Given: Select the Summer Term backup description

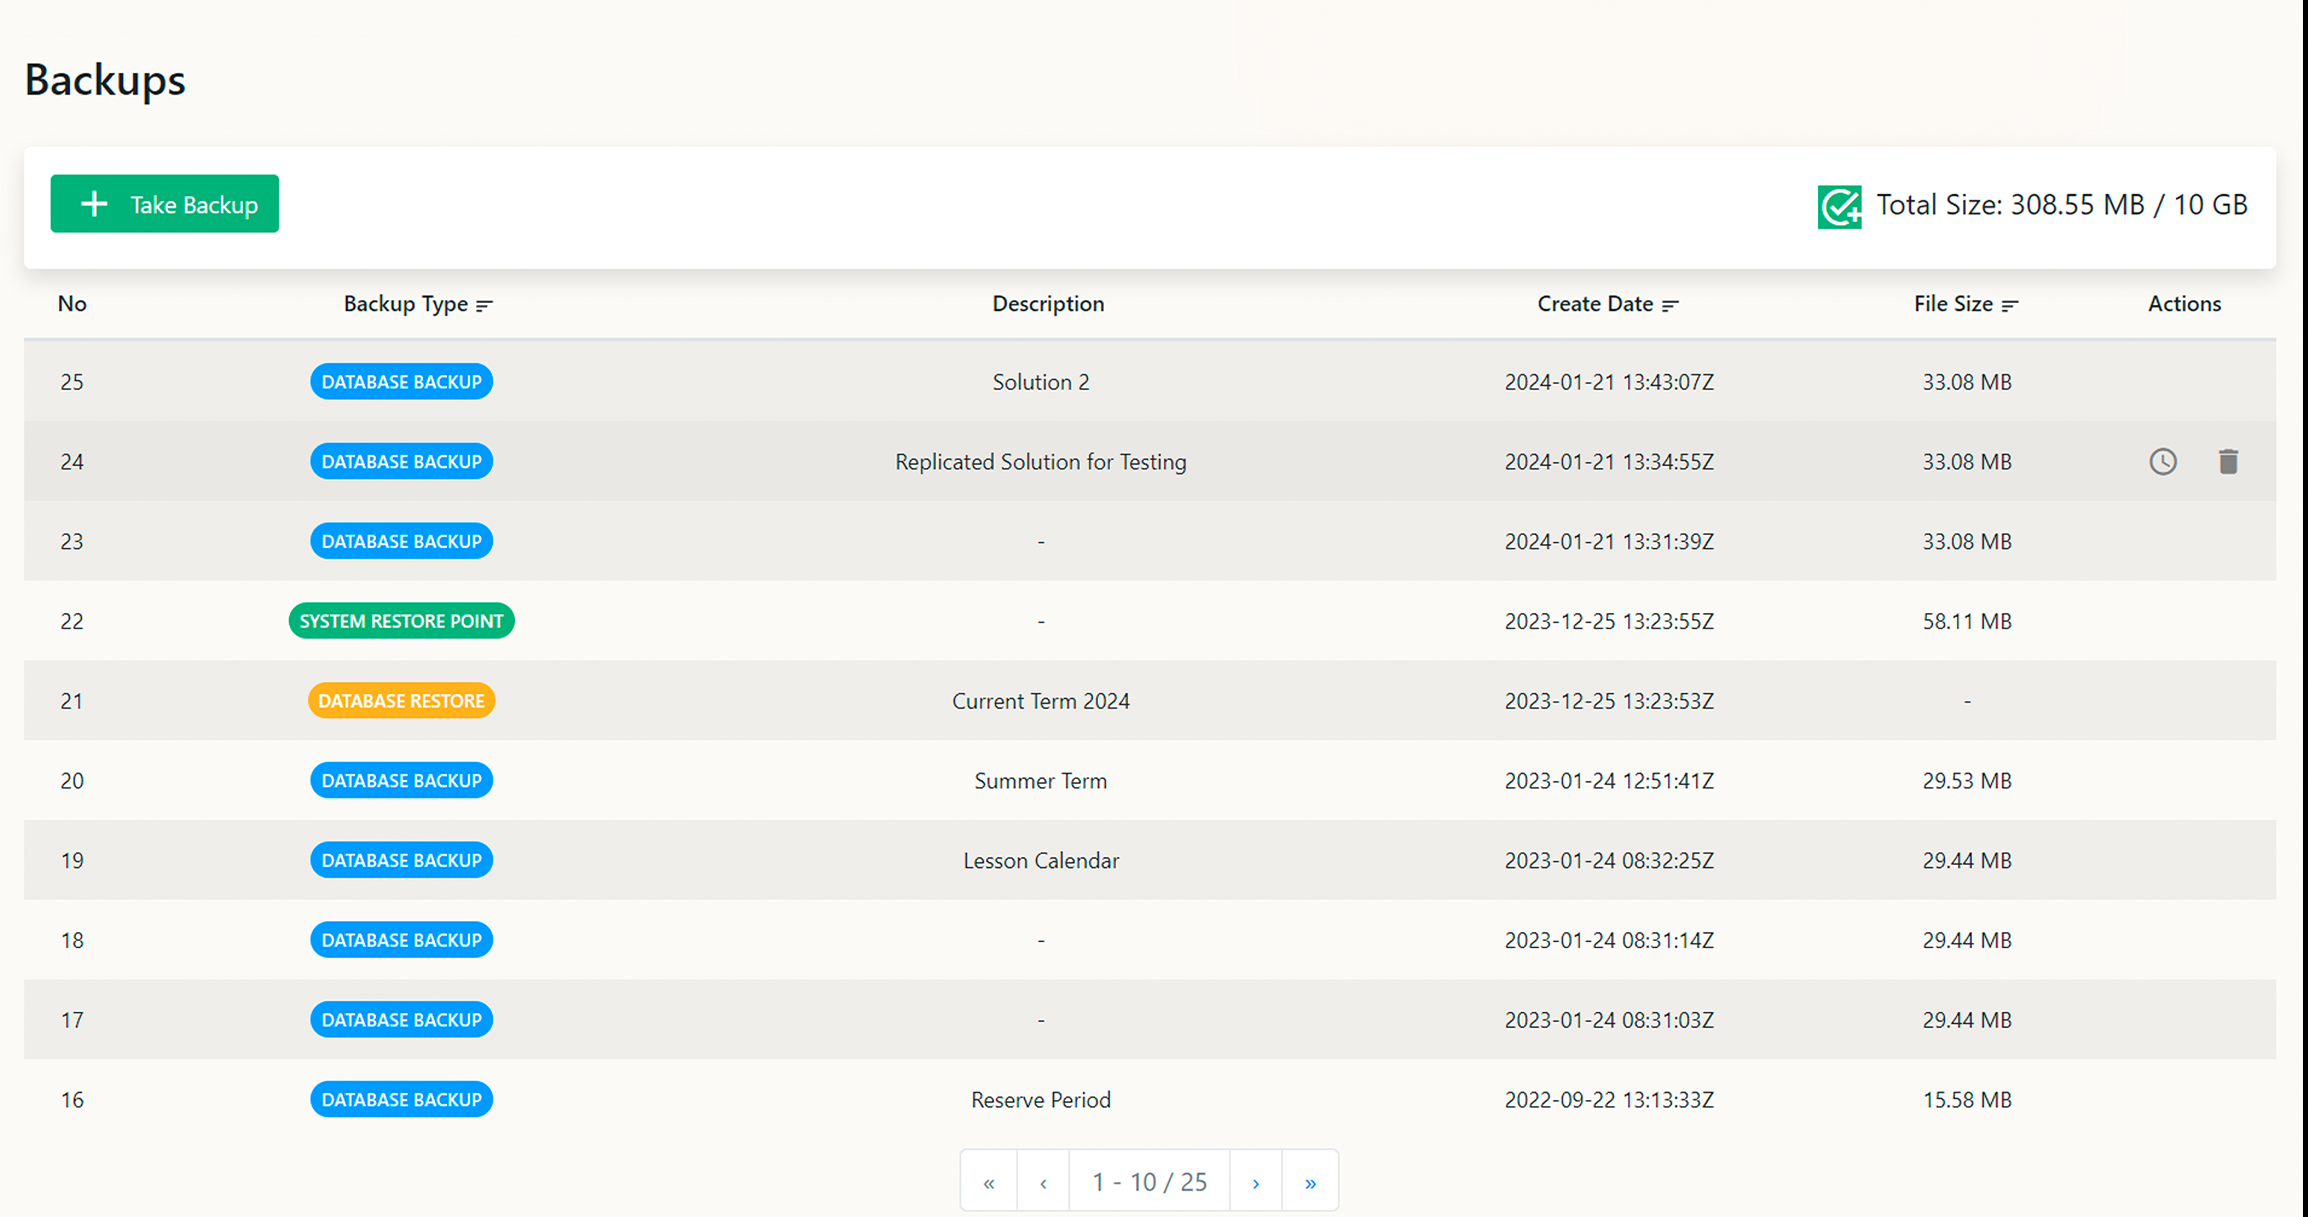Looking at the screenshot, I should 1040,781.
